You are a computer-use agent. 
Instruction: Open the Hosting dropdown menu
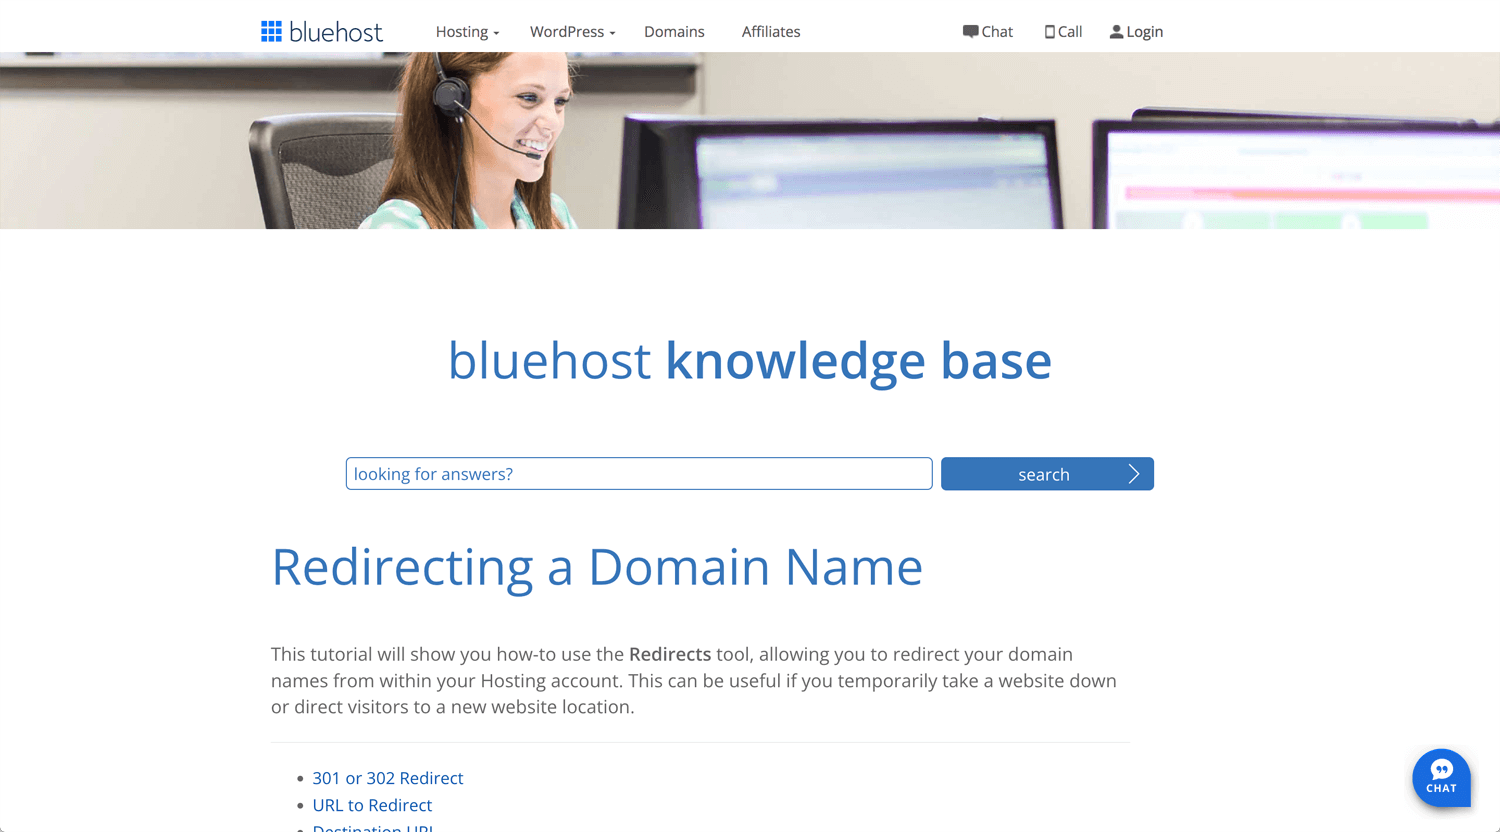[467, 32]
